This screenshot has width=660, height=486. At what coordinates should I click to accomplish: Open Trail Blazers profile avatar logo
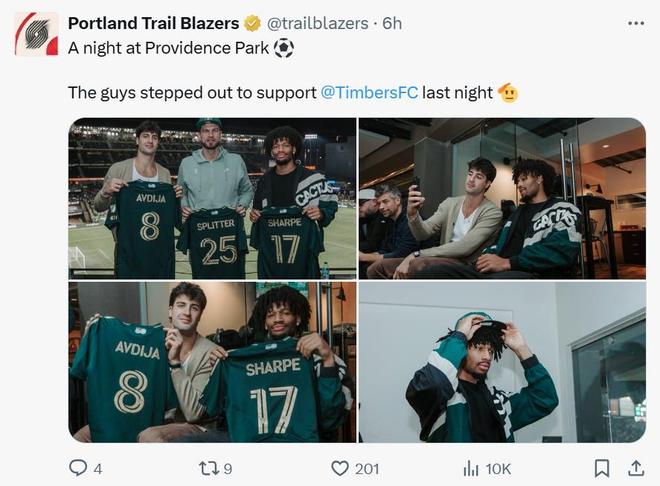tap(36, 33)
